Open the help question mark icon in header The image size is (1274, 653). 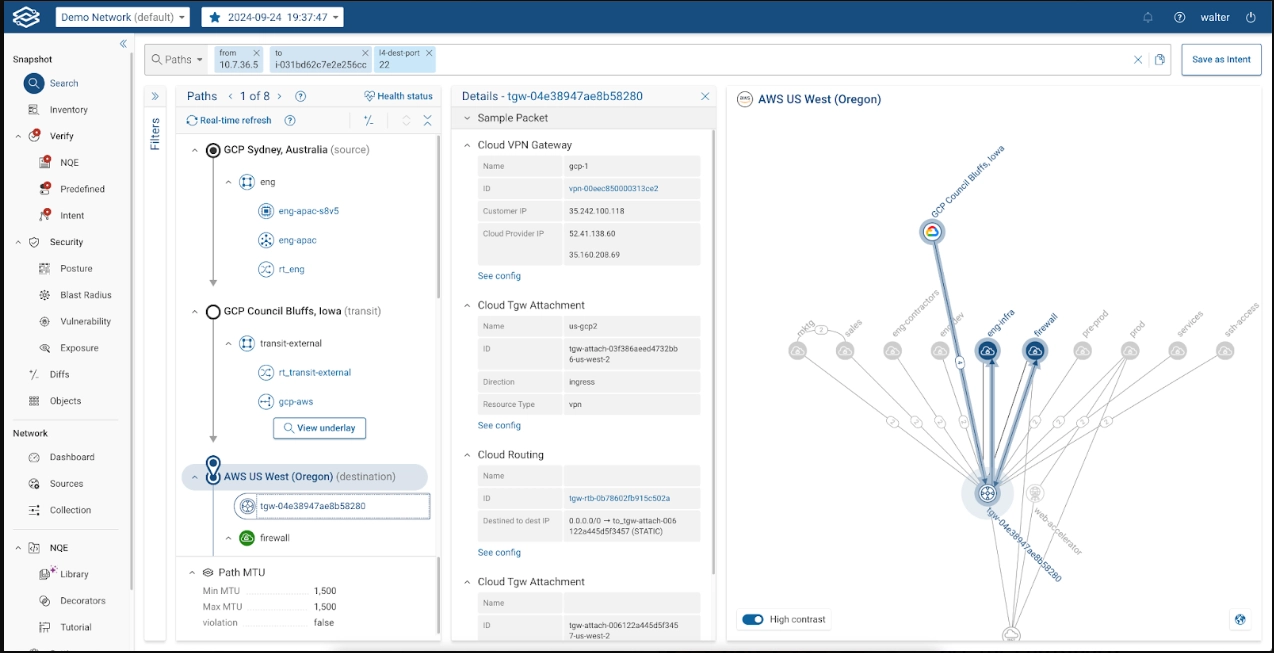[x=1179, y=17]
